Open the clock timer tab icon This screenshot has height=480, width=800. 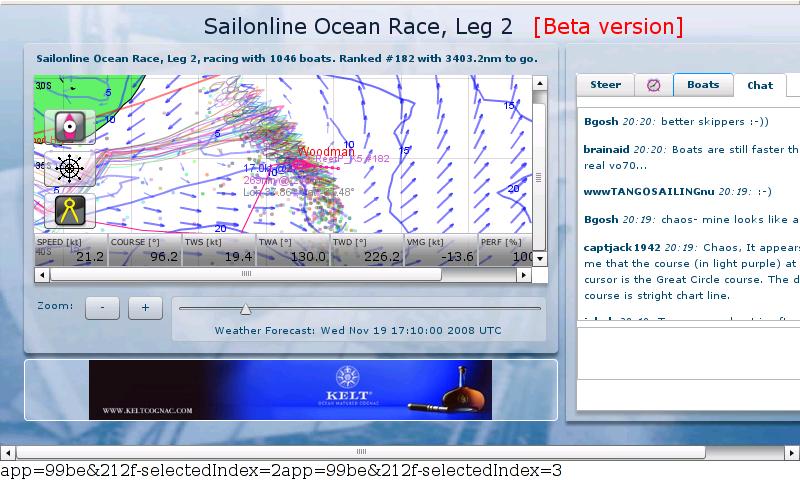click(x=654, y=85)
